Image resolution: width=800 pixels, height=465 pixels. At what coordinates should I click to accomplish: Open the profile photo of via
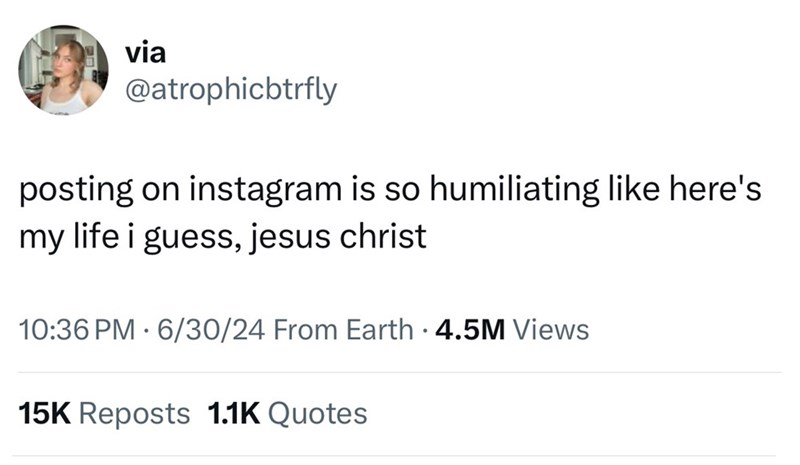pyautogui.click(x=62, y=70)
